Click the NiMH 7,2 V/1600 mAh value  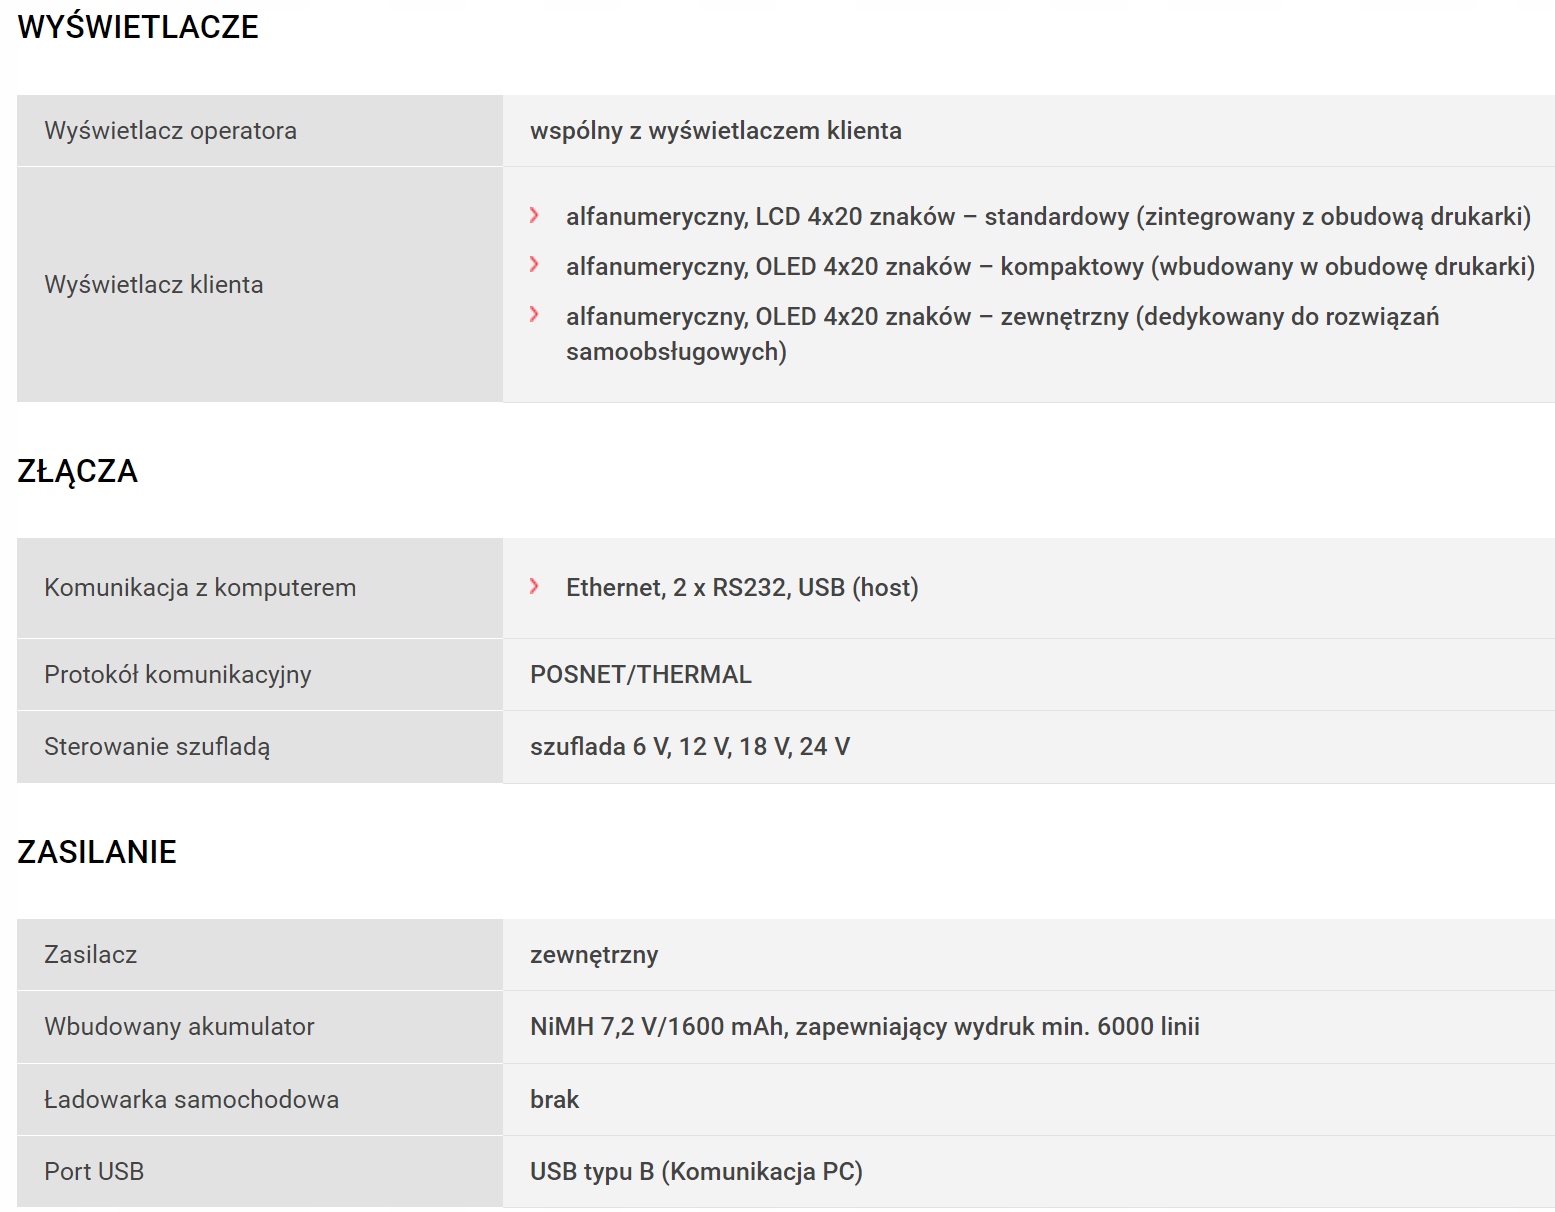click(x=865, y=1027)
